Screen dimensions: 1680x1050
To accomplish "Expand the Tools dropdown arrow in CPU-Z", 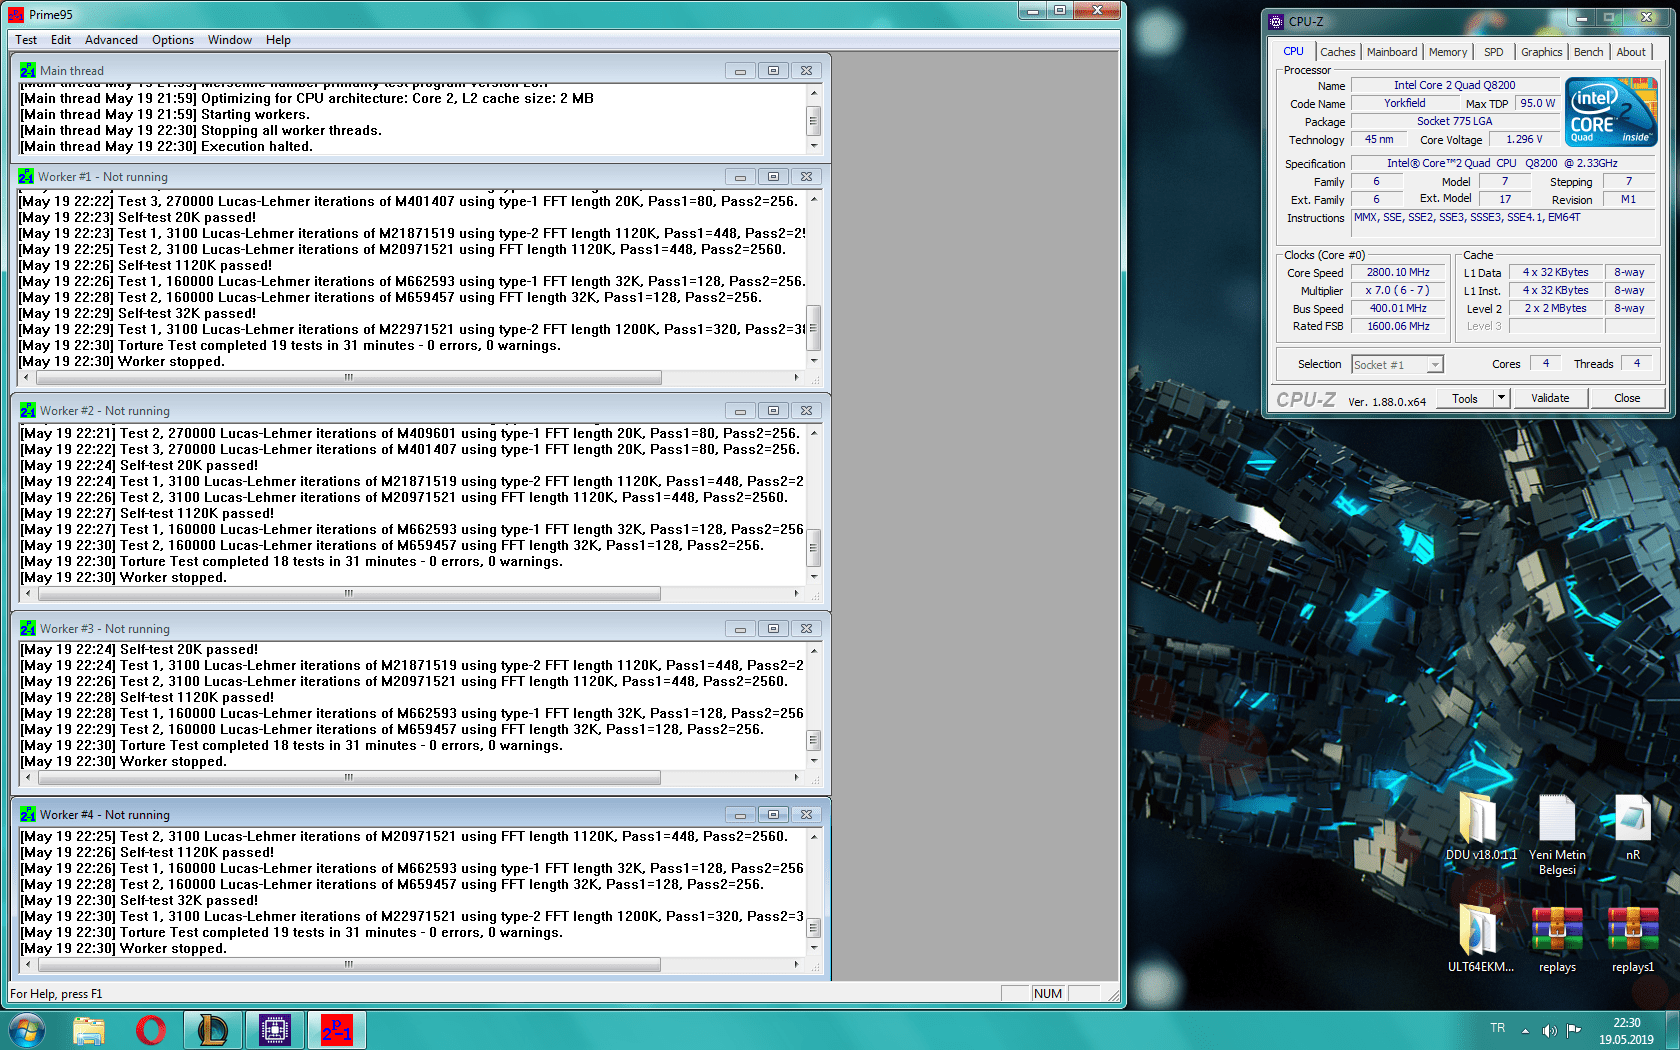I will pyautogui.click(x=1501, y=398).
